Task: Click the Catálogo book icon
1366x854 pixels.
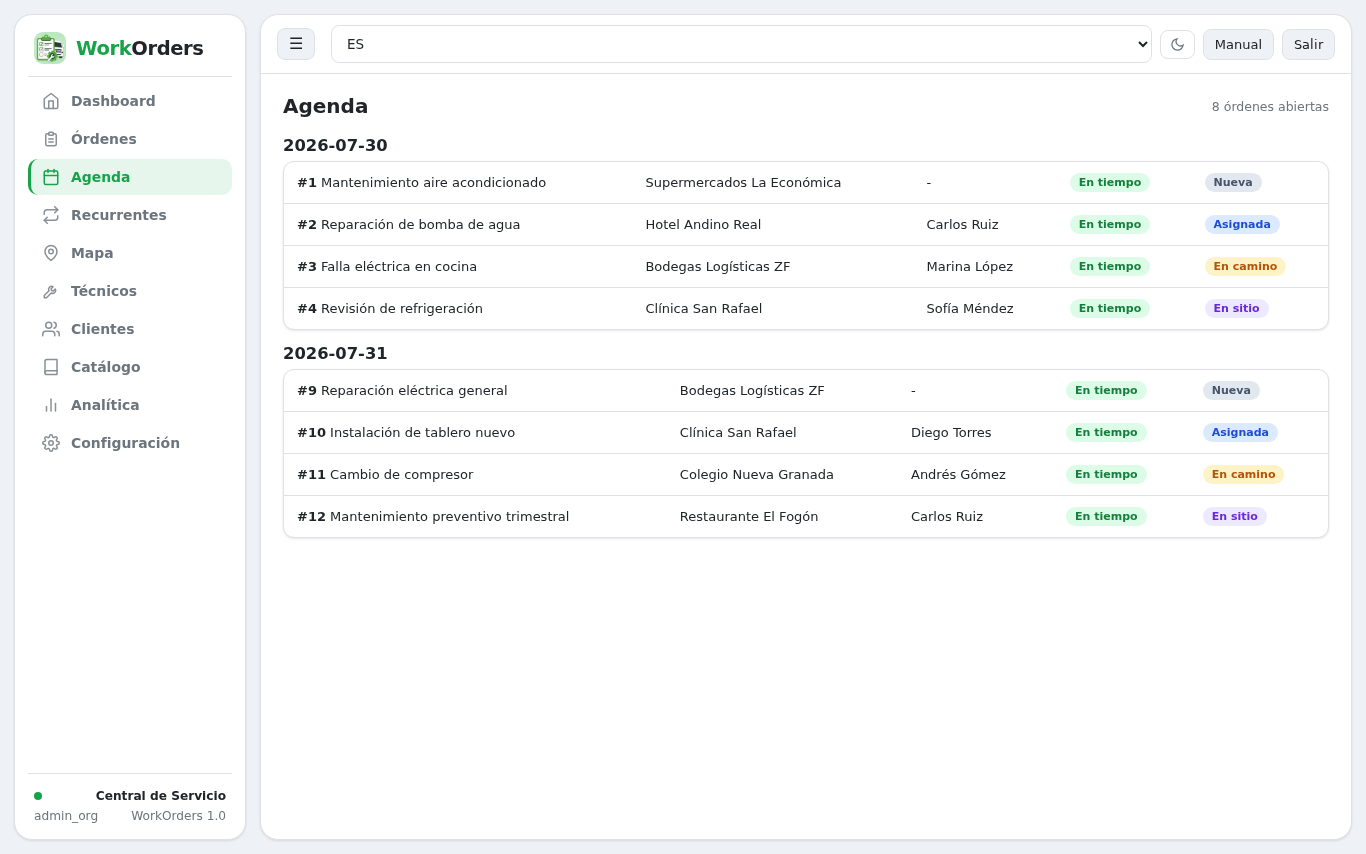Action: (51, 367)
